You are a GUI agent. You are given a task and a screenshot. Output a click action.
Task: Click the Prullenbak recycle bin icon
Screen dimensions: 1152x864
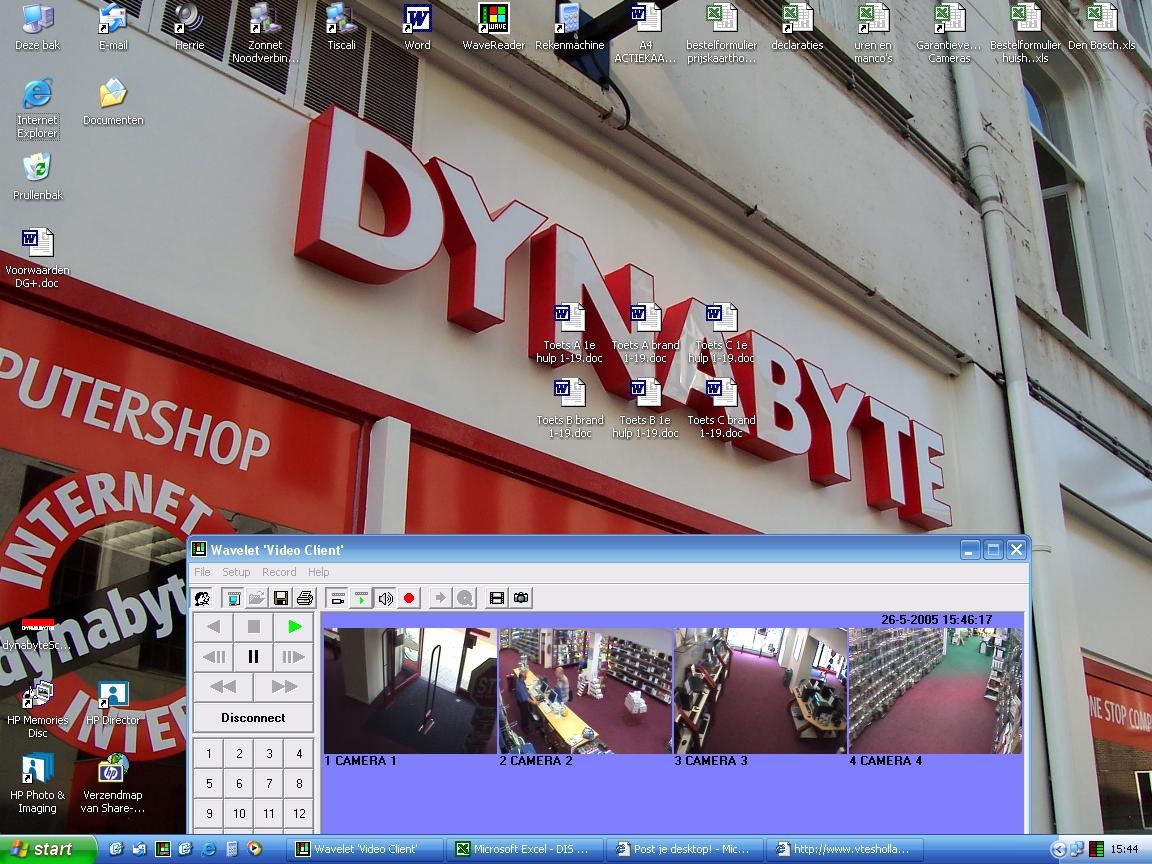point(37,177)
